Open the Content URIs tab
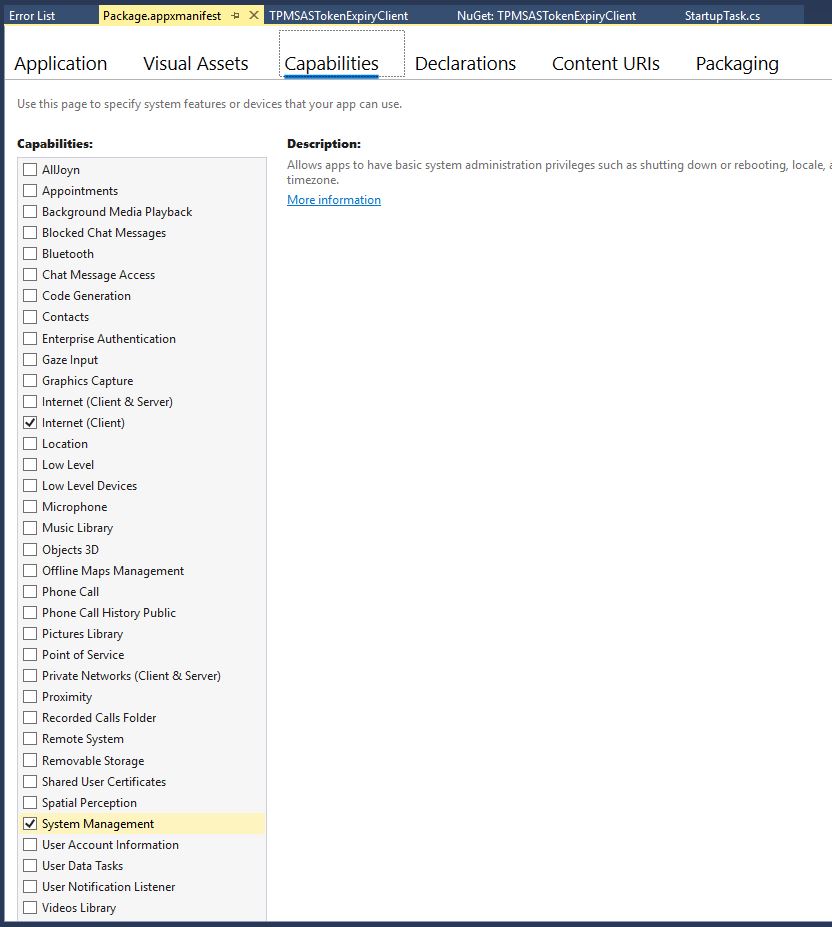832x927 pixels. pos(605,64)
